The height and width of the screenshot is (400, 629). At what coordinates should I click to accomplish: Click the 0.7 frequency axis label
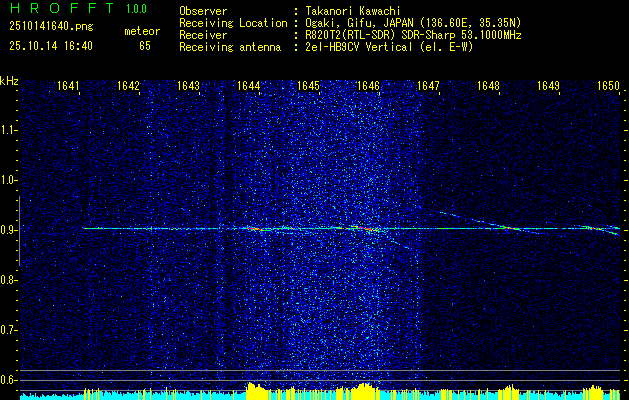(x=8, y=330)
